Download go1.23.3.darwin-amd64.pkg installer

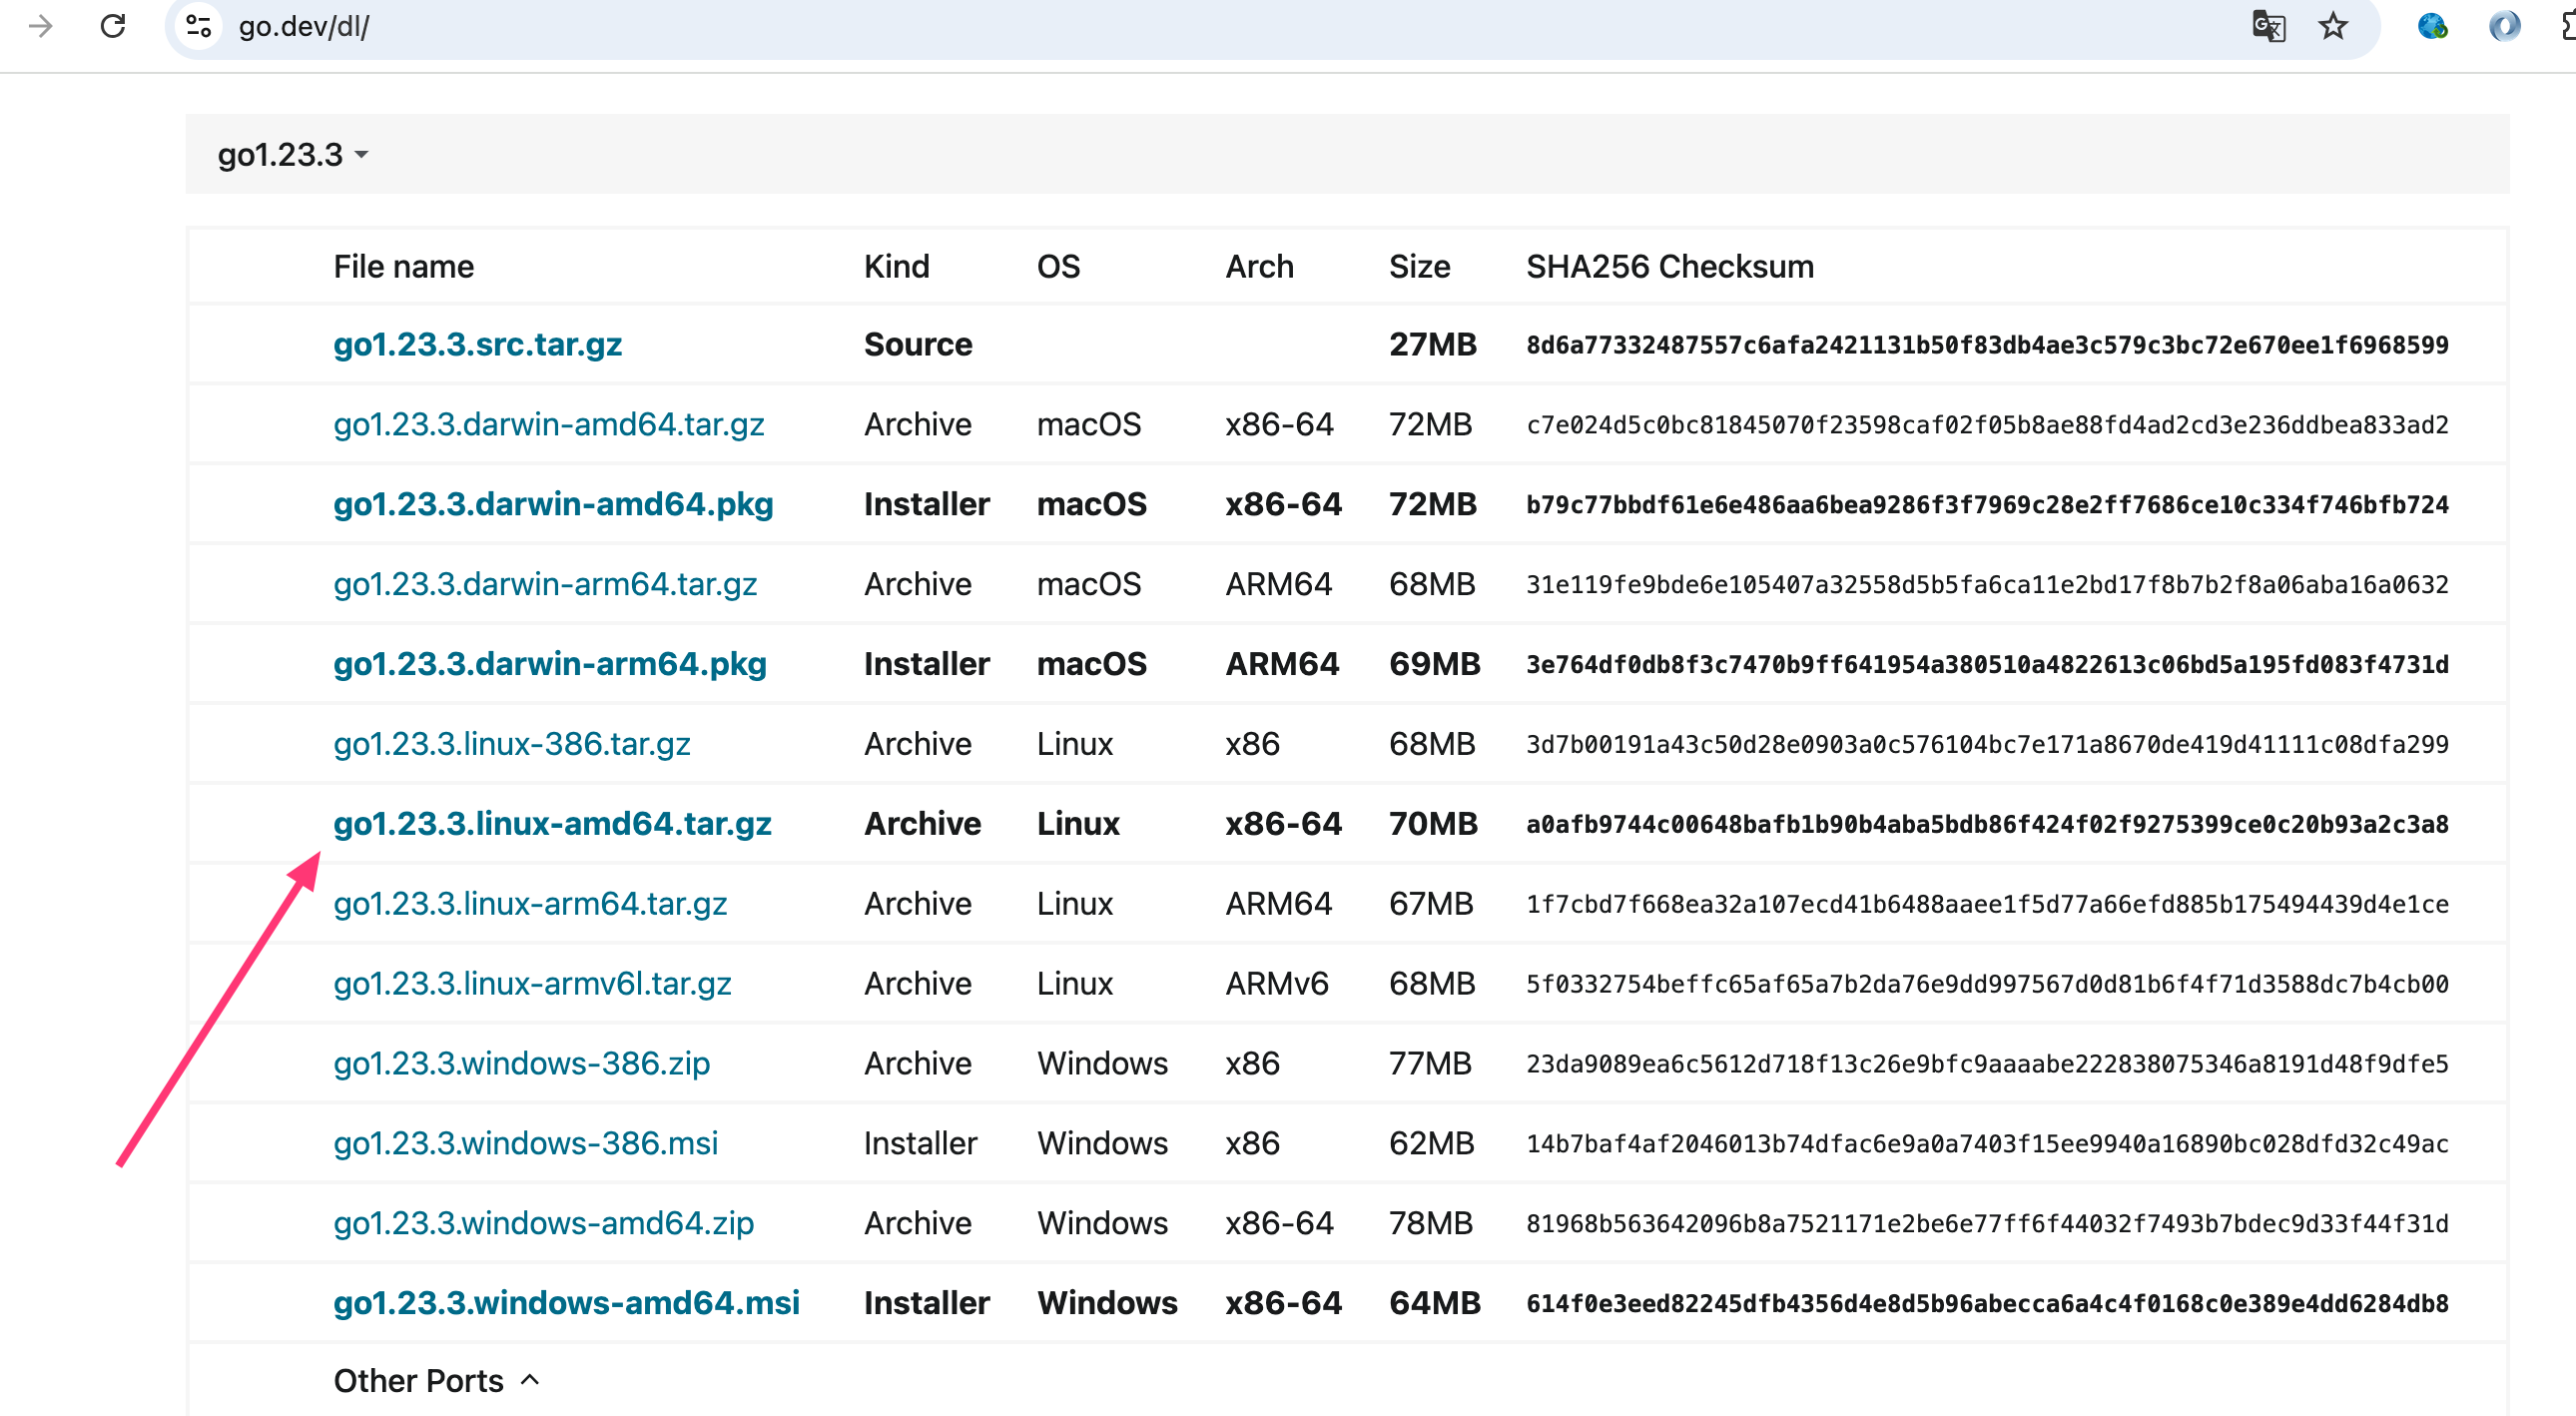553,504
